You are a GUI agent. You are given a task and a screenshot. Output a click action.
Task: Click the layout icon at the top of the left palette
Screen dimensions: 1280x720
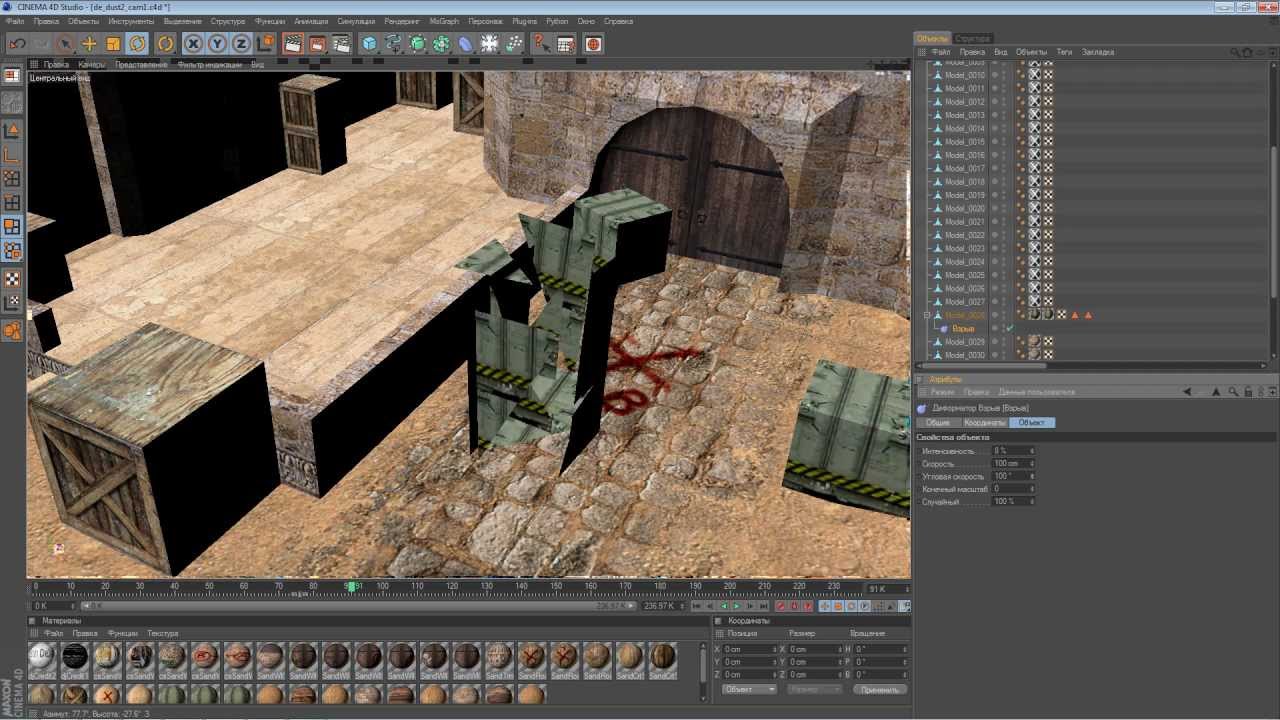point(12,75)
